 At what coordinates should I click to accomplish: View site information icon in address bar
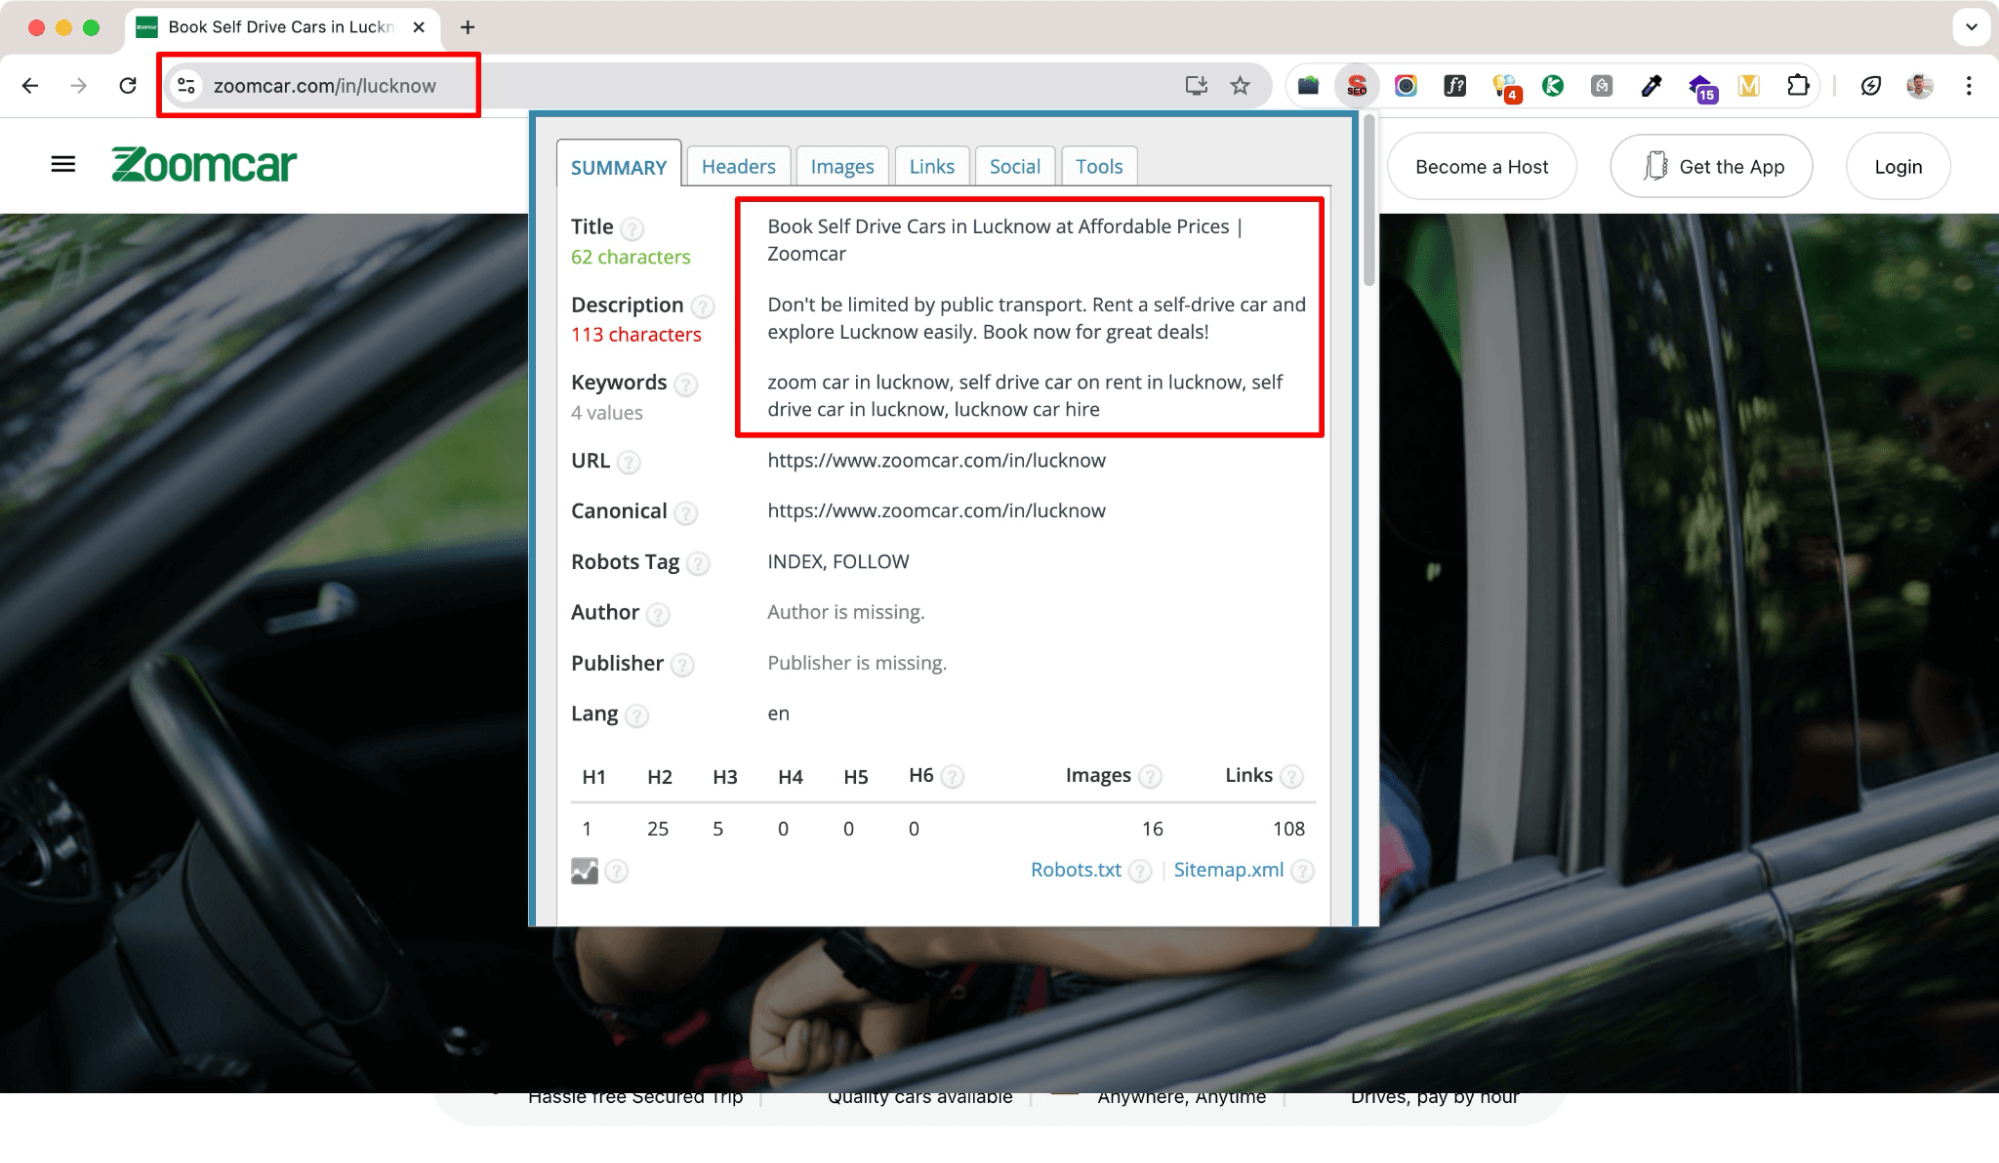click(186, 86)
